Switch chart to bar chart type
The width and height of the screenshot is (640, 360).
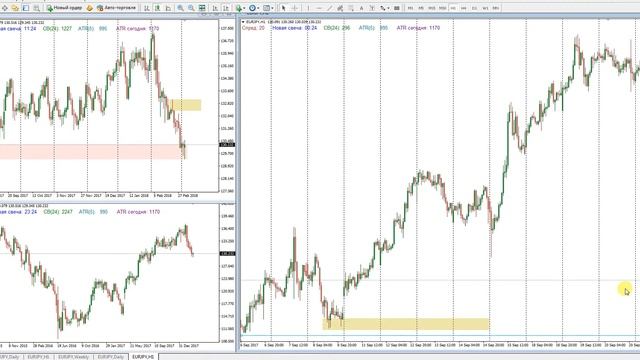pyautogui.click(x=147, y=8)
